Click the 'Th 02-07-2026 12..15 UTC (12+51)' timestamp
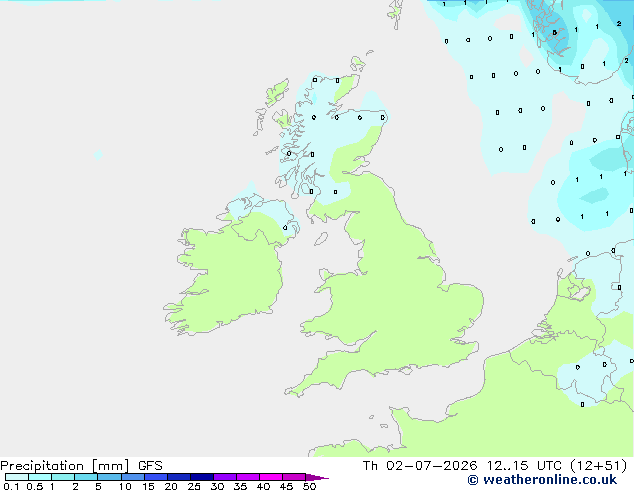 click(495, 466)
